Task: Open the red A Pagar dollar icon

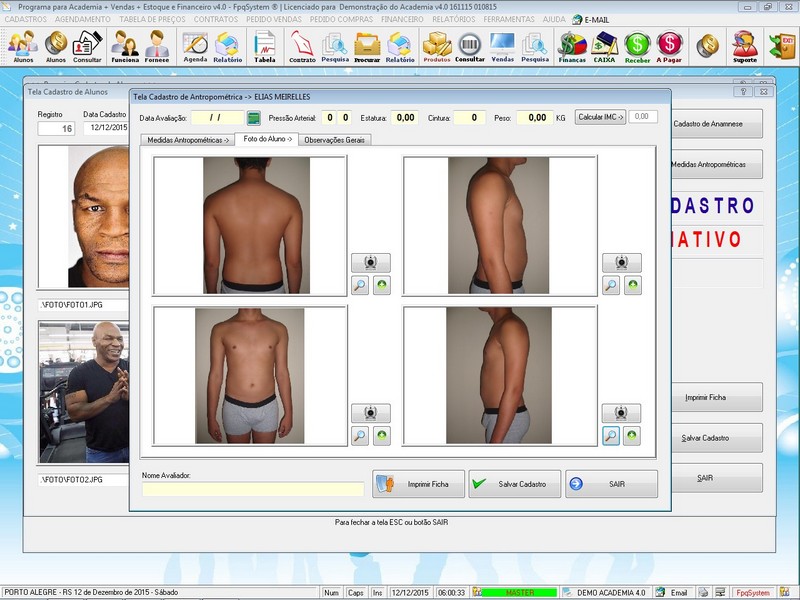Action: (x=669, y=46)
